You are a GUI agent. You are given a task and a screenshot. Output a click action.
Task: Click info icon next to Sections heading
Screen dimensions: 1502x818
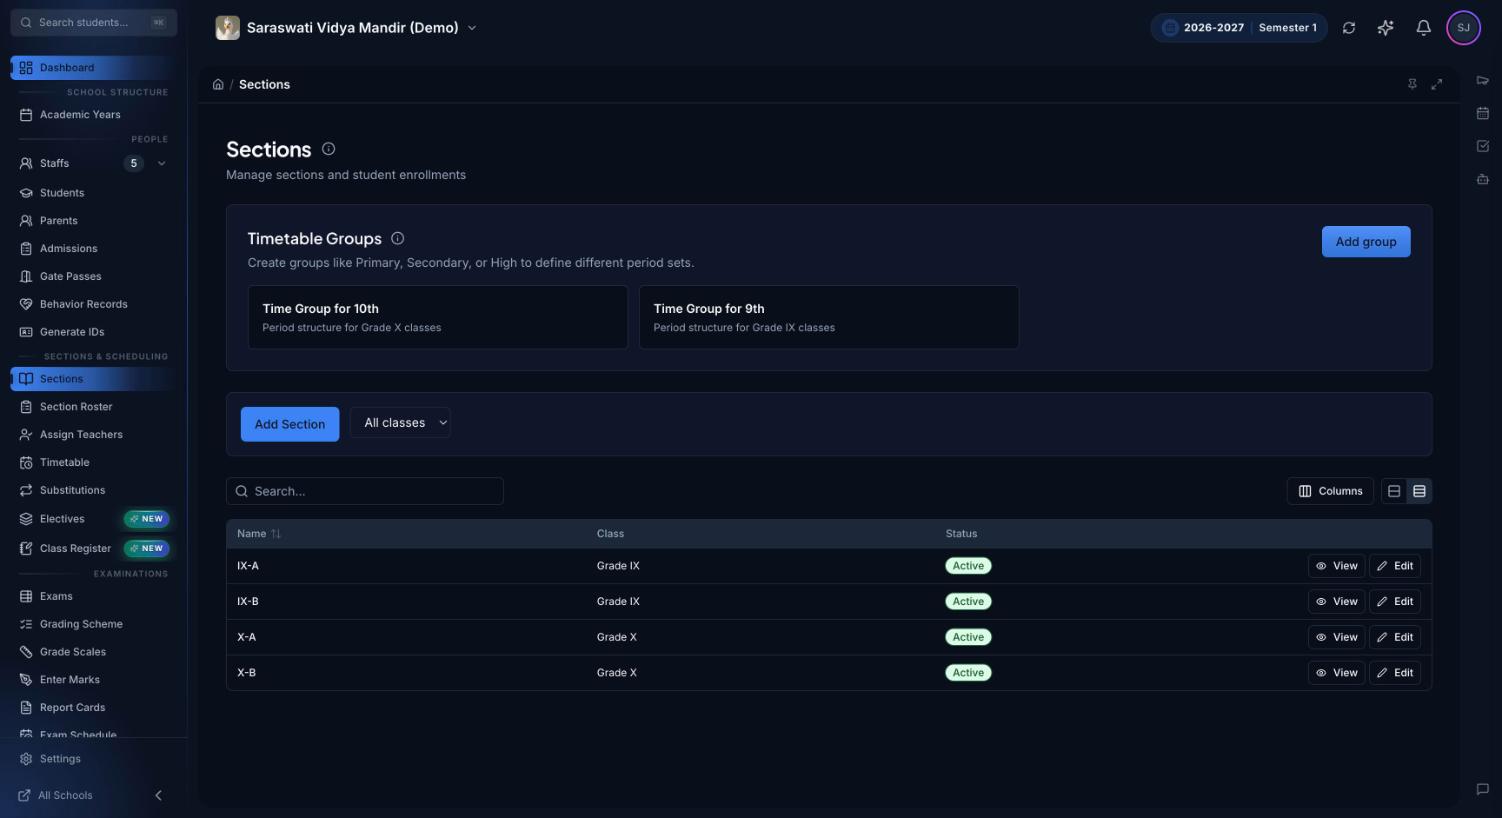[328, 149]
